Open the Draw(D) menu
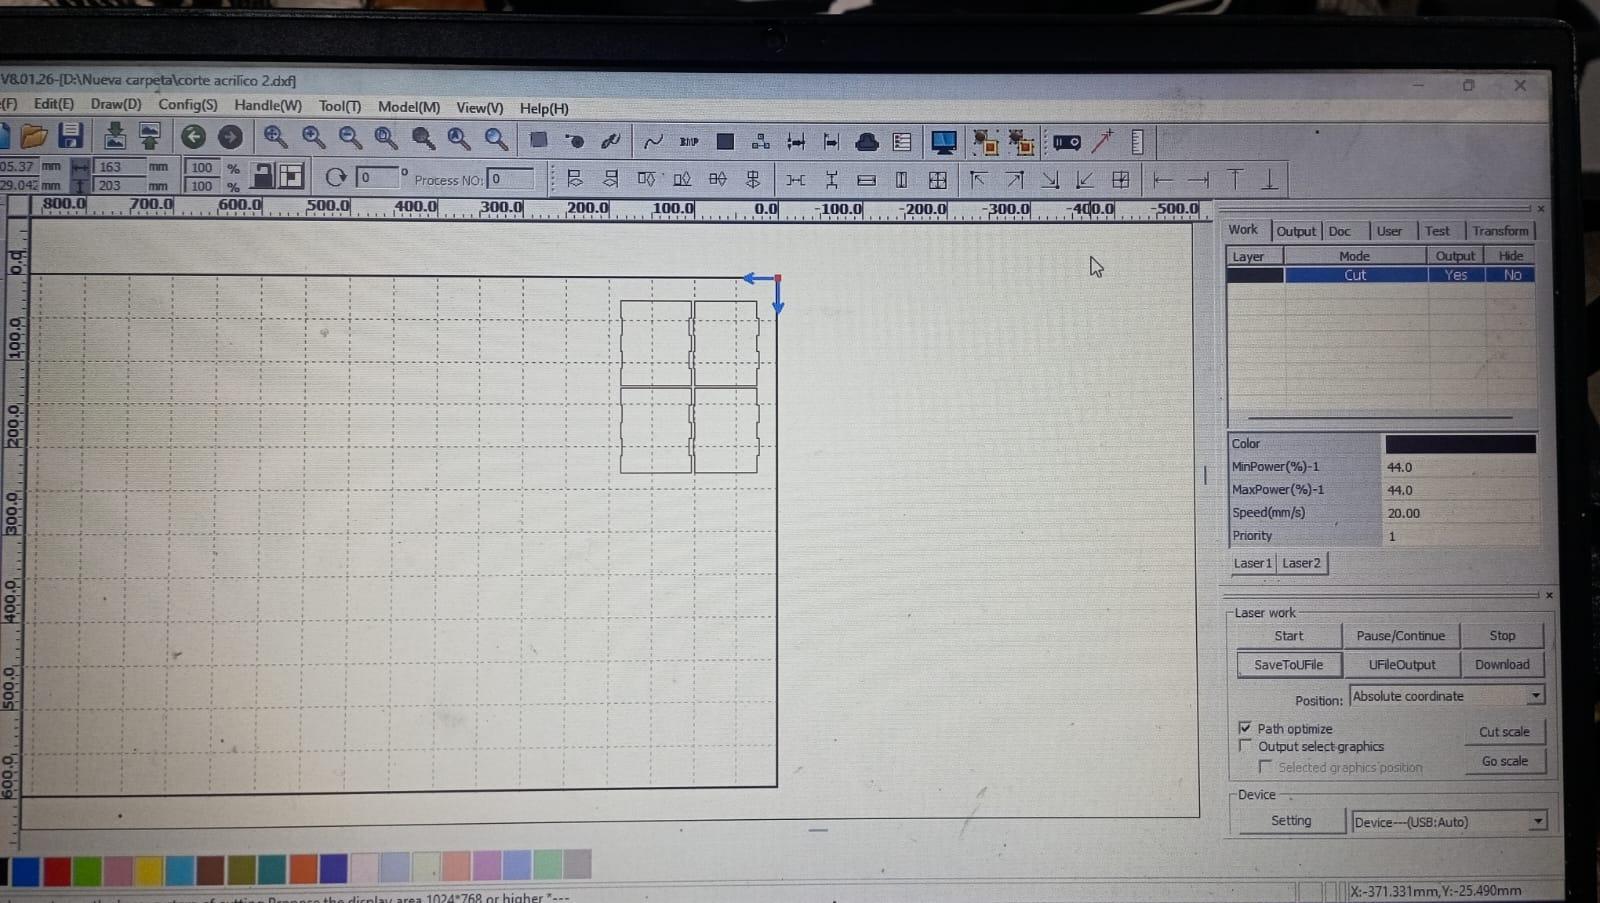1600x903 pixels. coord(116,104)
